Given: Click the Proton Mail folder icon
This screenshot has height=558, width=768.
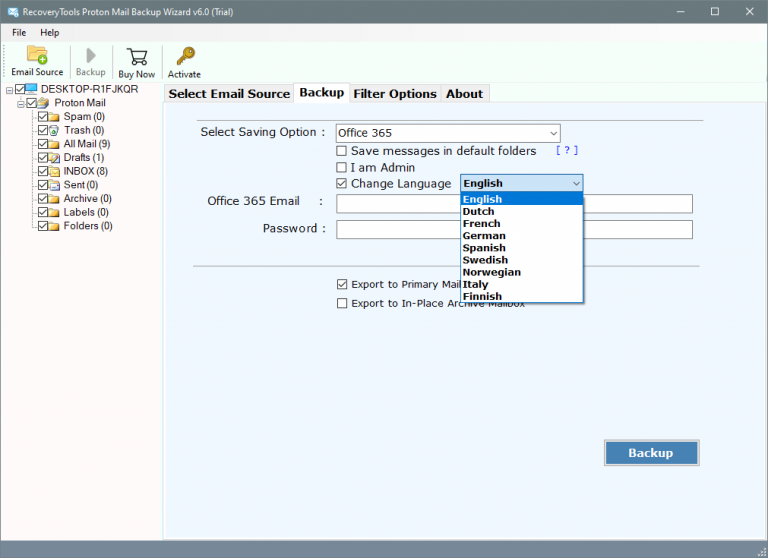Looking at the screenshot, I should click(43, 103).
